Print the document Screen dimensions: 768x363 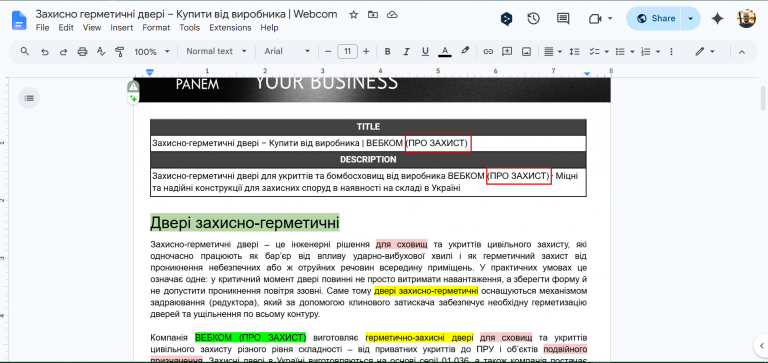click(x=82, y=51)
